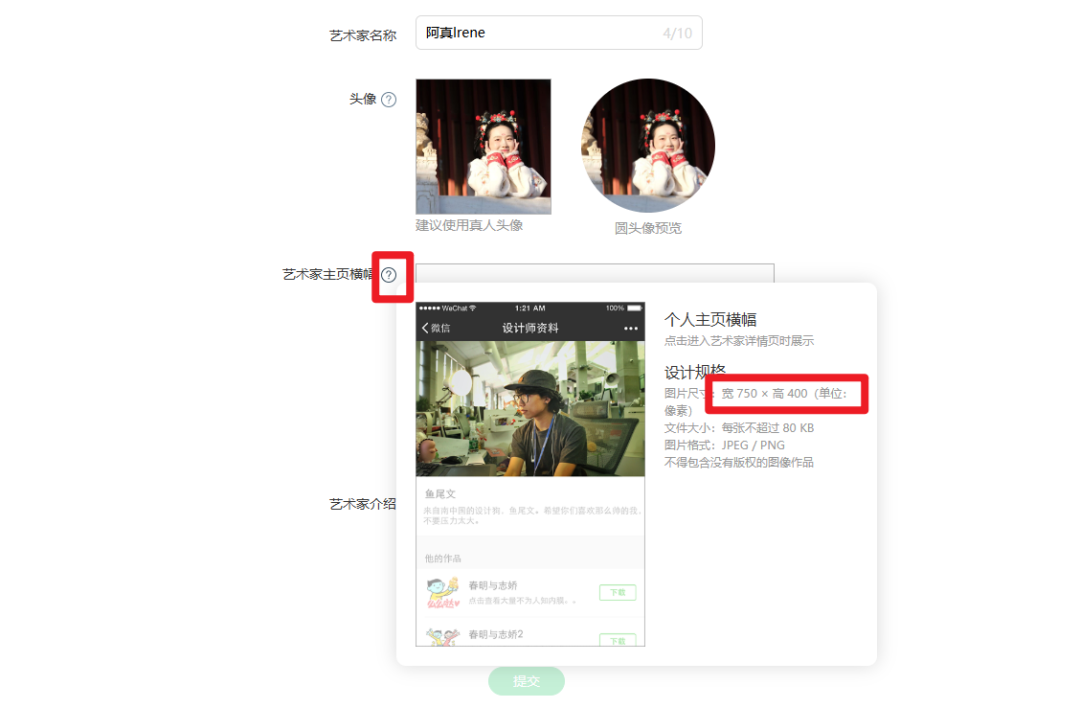Viewport: 1080px width, 708px height.
Task: Click 下载 button beside 春明与志娇2
Action: 619,639
